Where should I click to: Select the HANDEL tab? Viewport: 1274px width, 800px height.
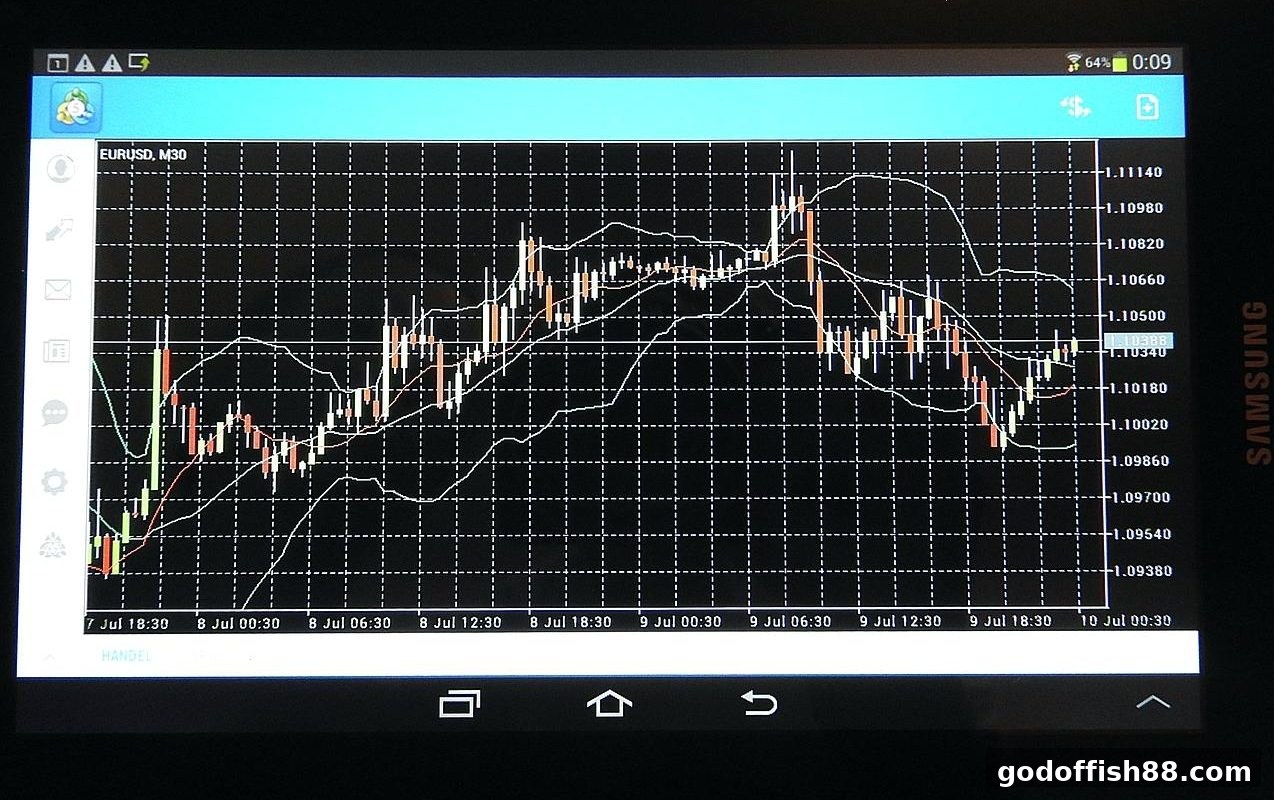126,656
